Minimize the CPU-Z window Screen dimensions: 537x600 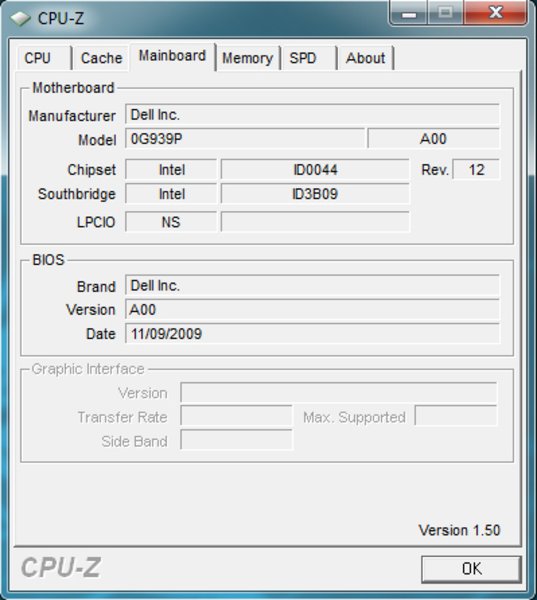pos(408,13)
